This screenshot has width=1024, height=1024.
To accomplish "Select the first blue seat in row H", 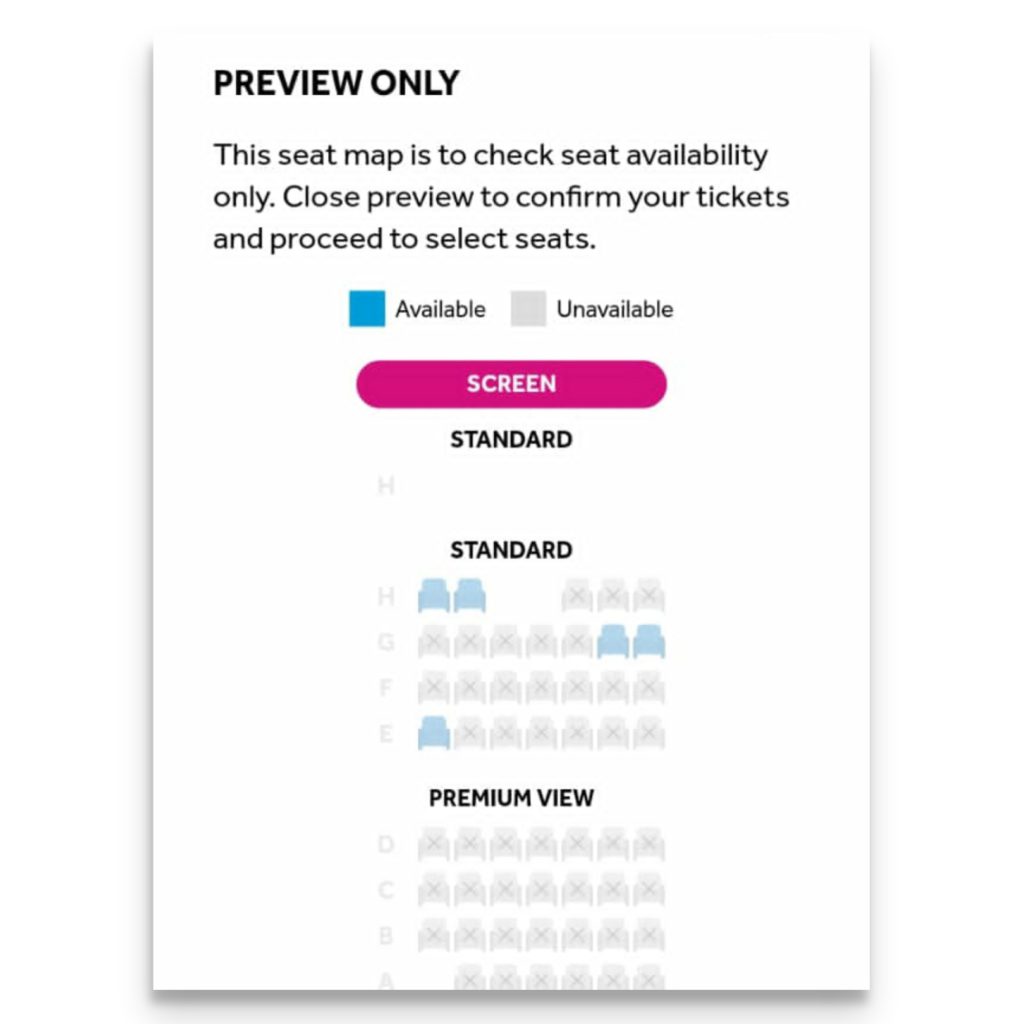I will 434,595.
